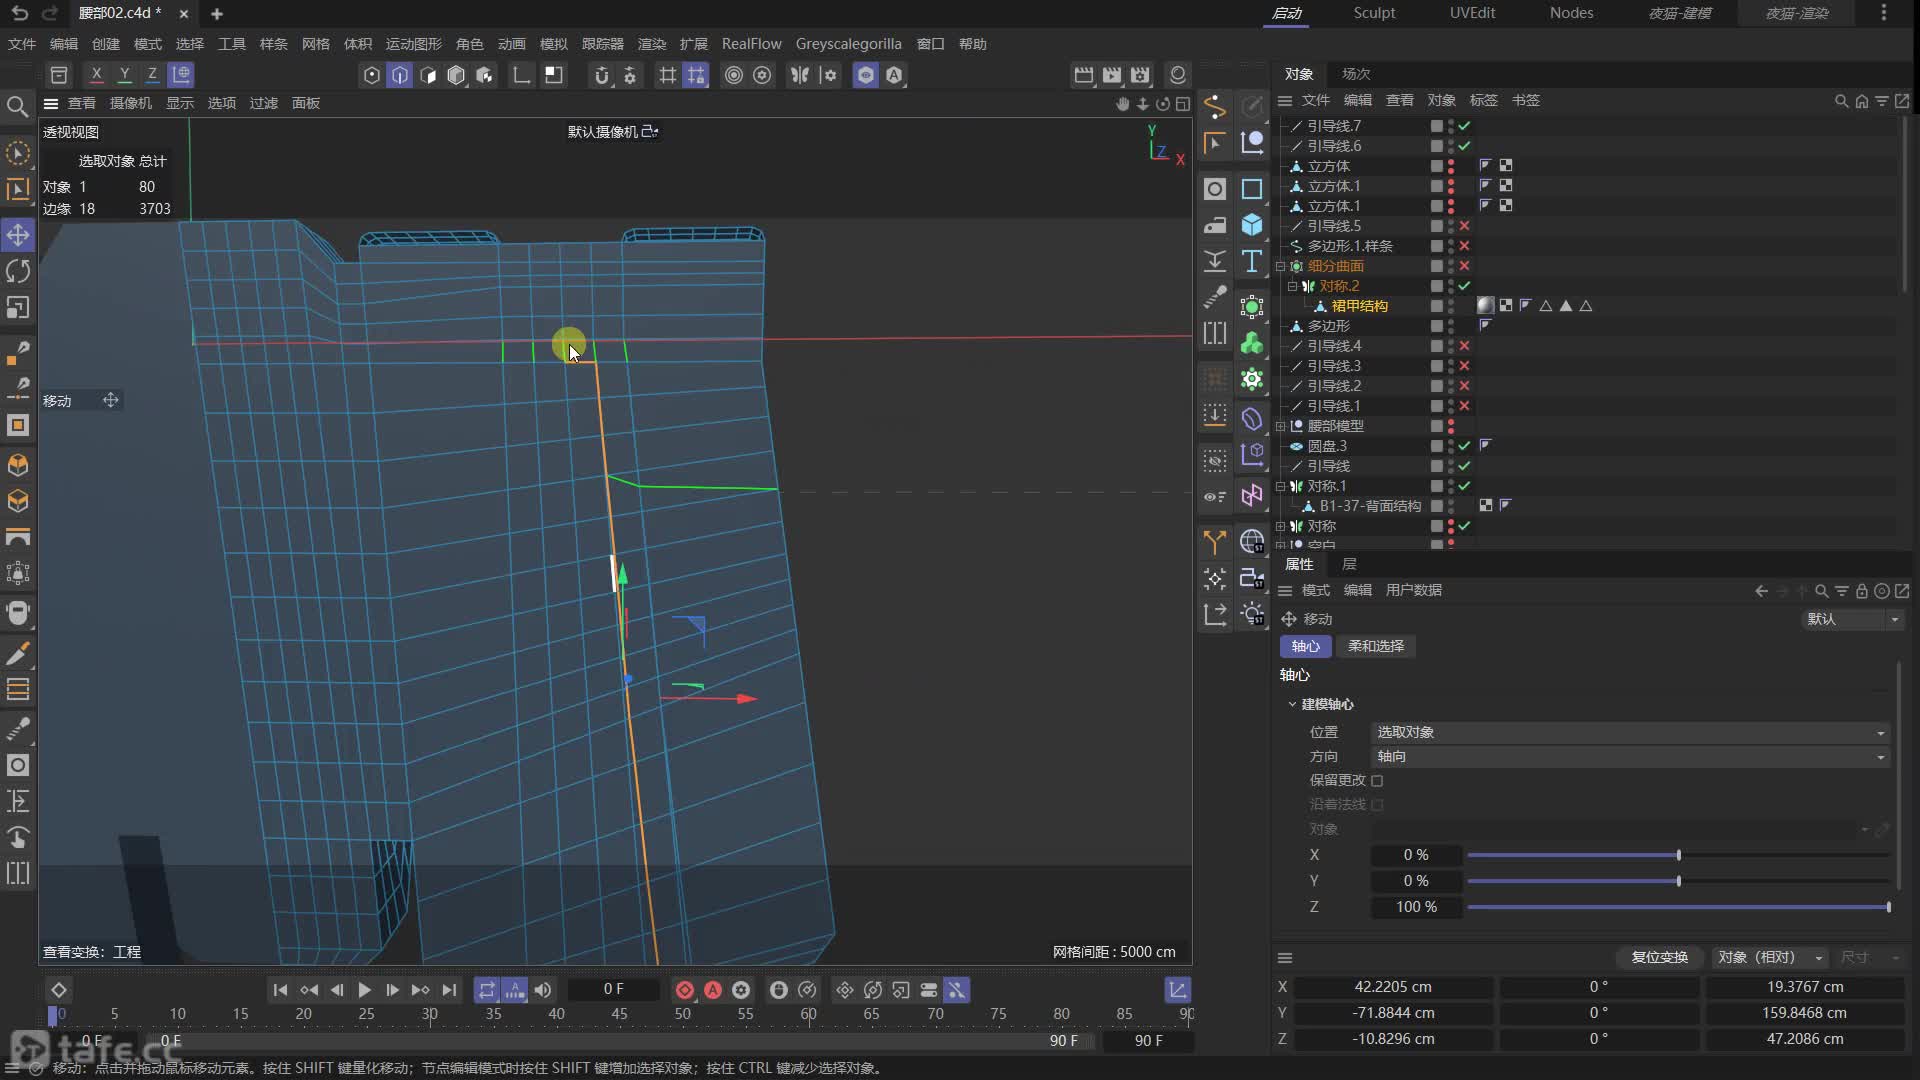Select edges mode icon
The height and width of the screenshot is (1080, 1920).
pyautogui.click(x=400, y=75)
